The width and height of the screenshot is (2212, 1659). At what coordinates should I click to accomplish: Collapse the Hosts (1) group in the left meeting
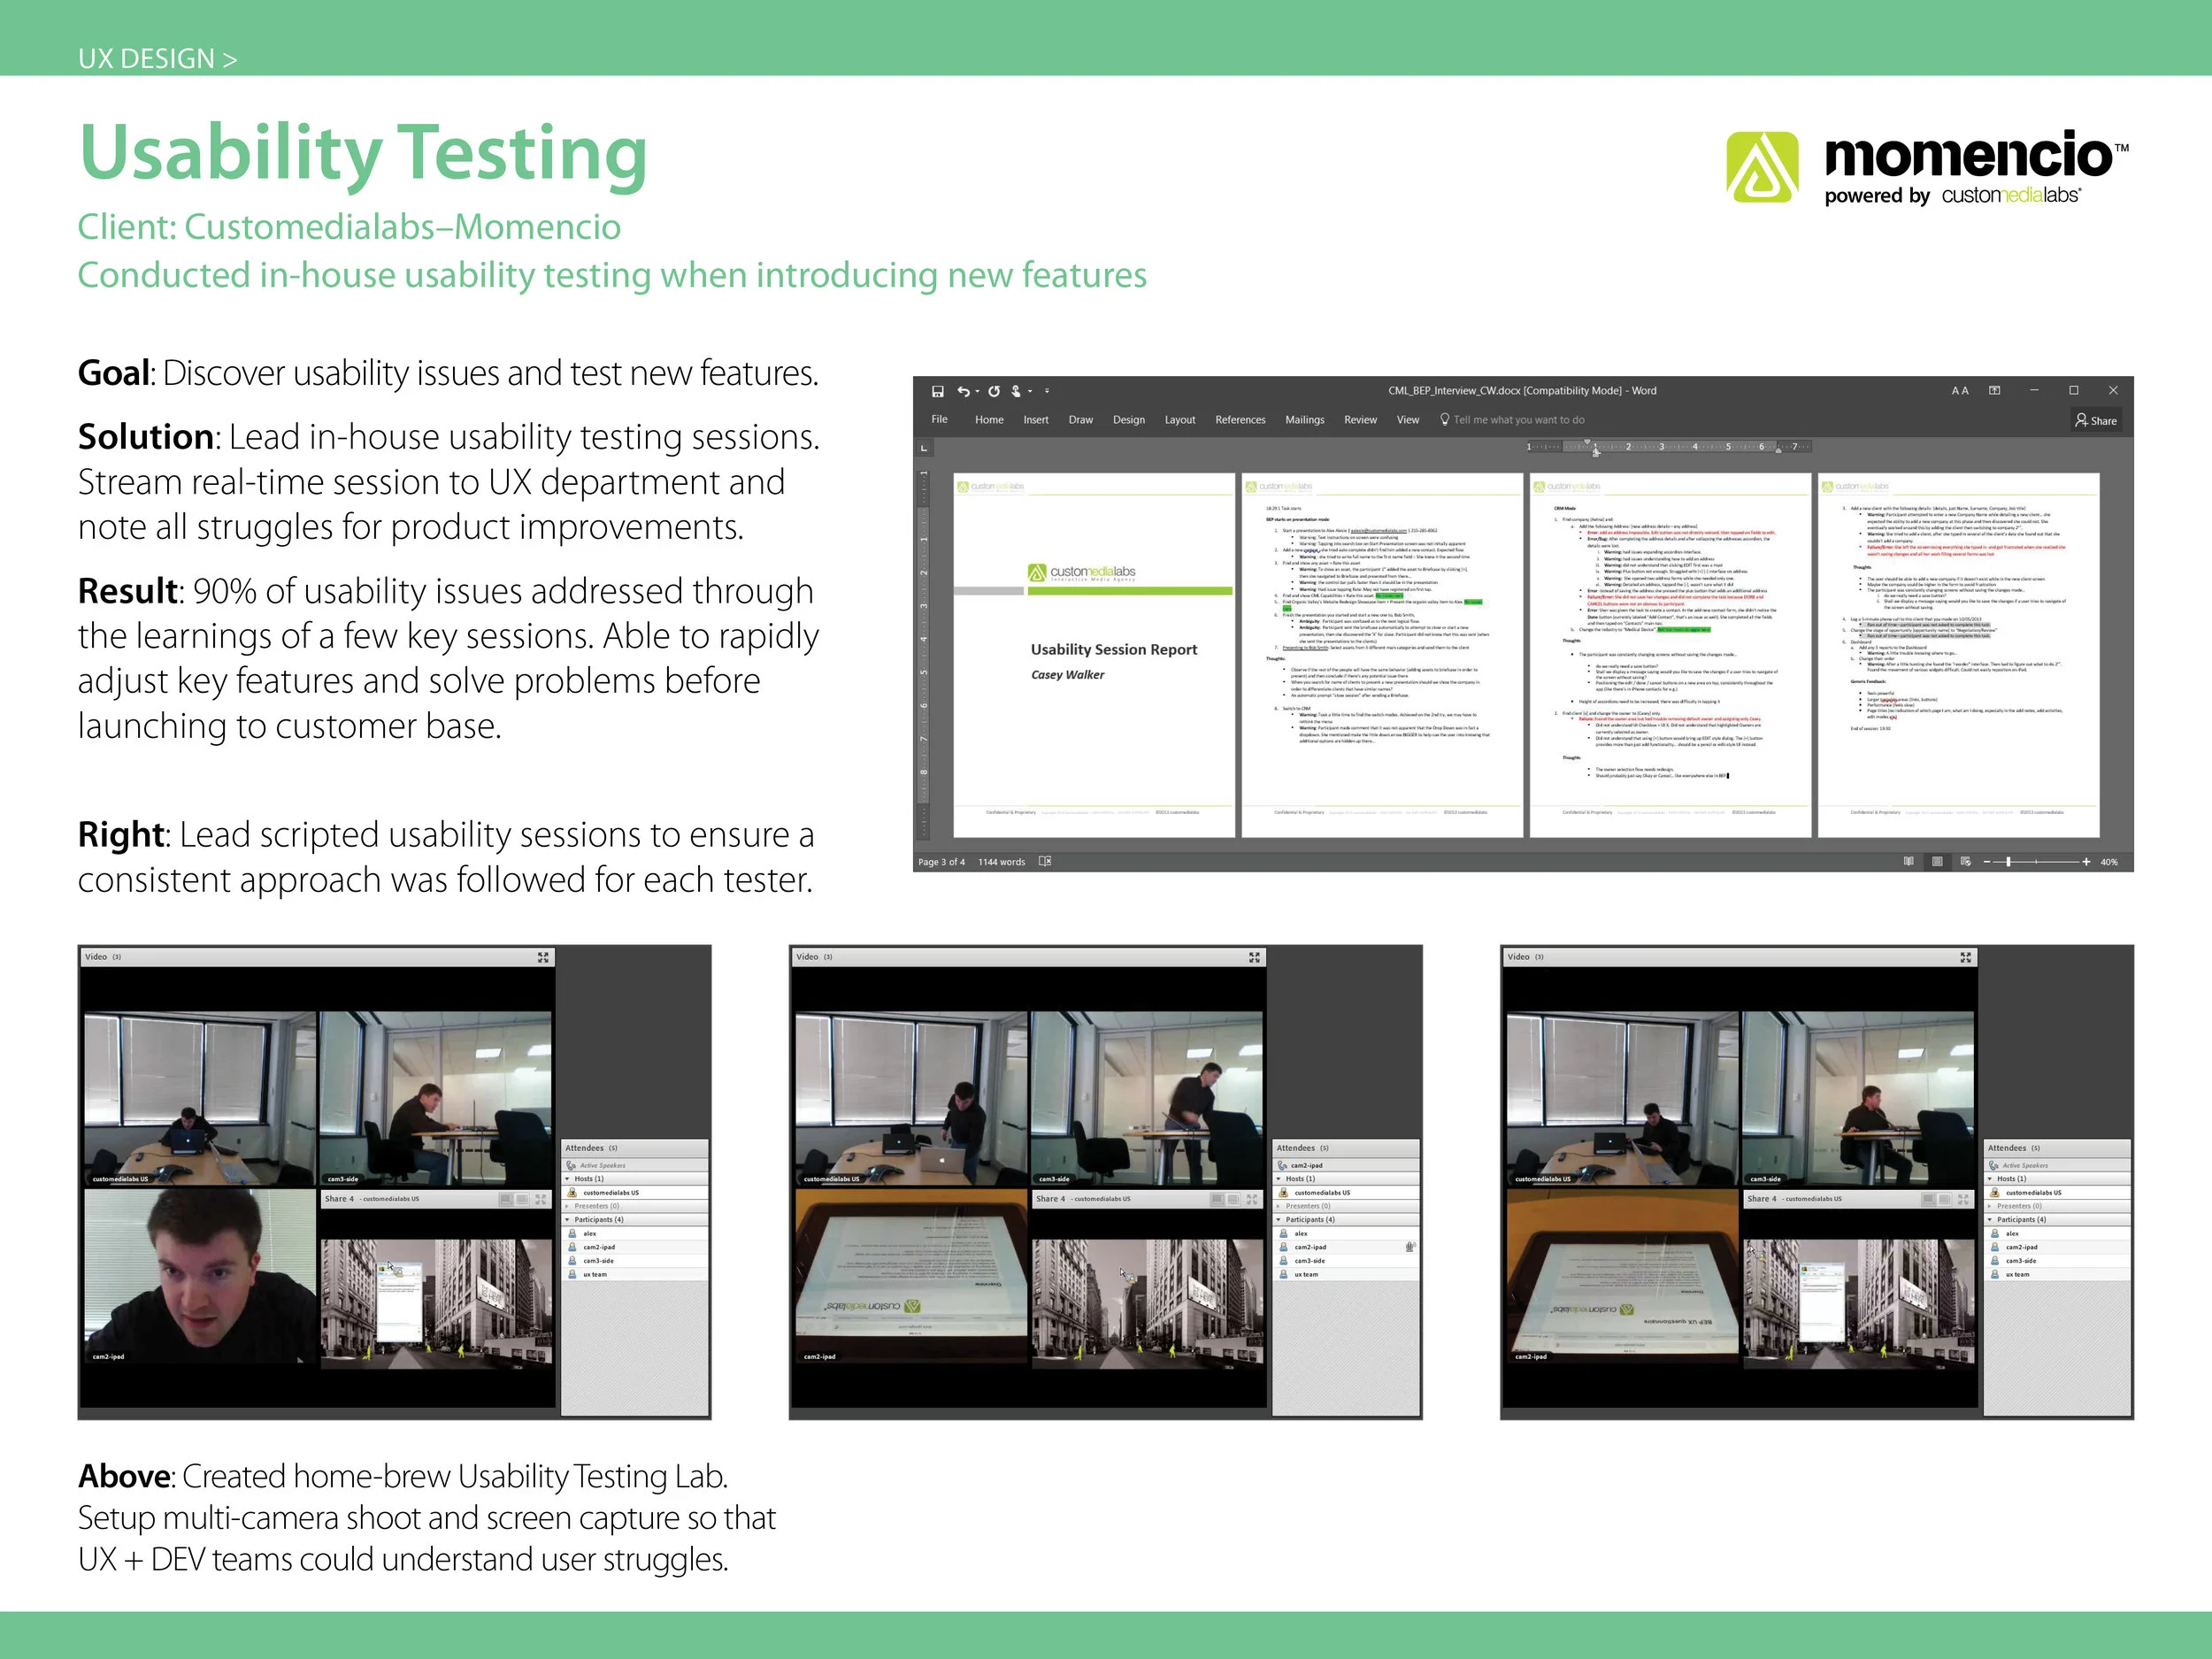(568, 1179)
